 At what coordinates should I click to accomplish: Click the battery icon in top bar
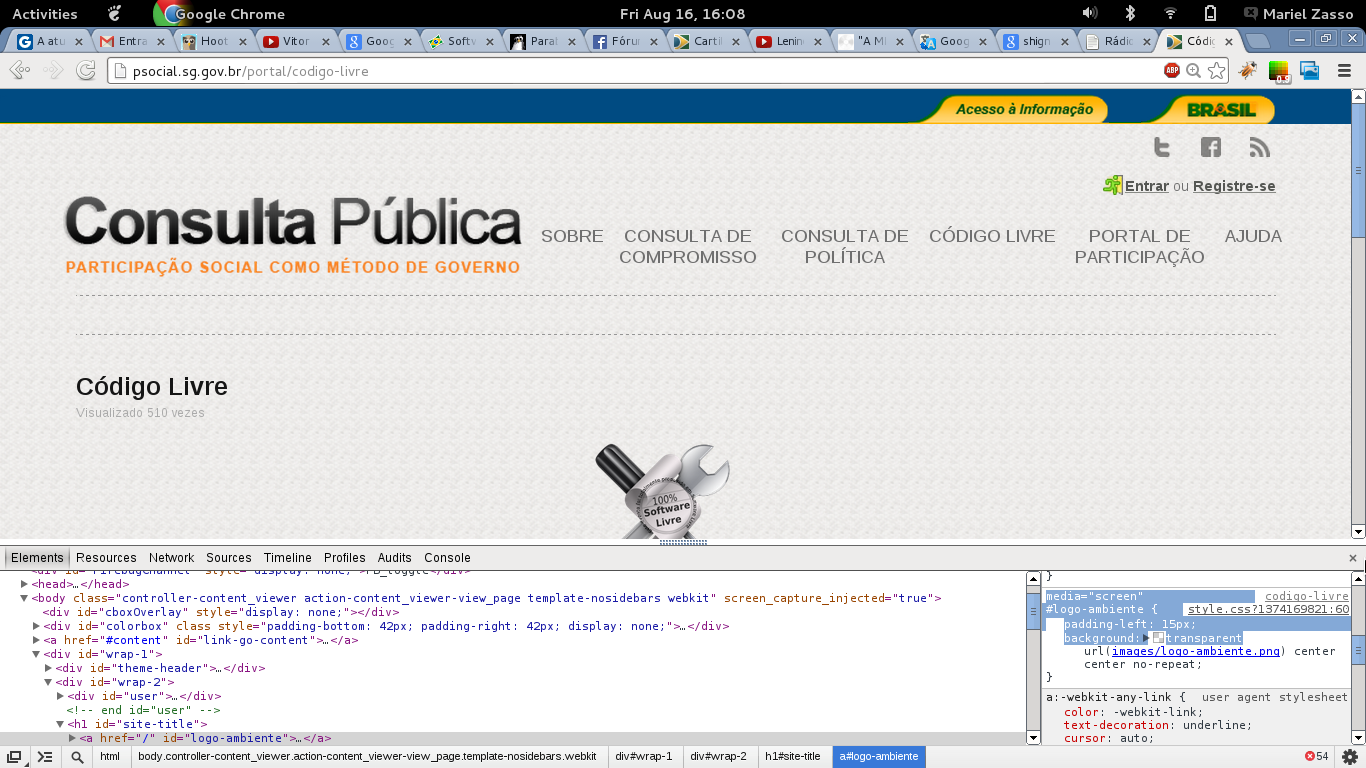point(1211,13)
